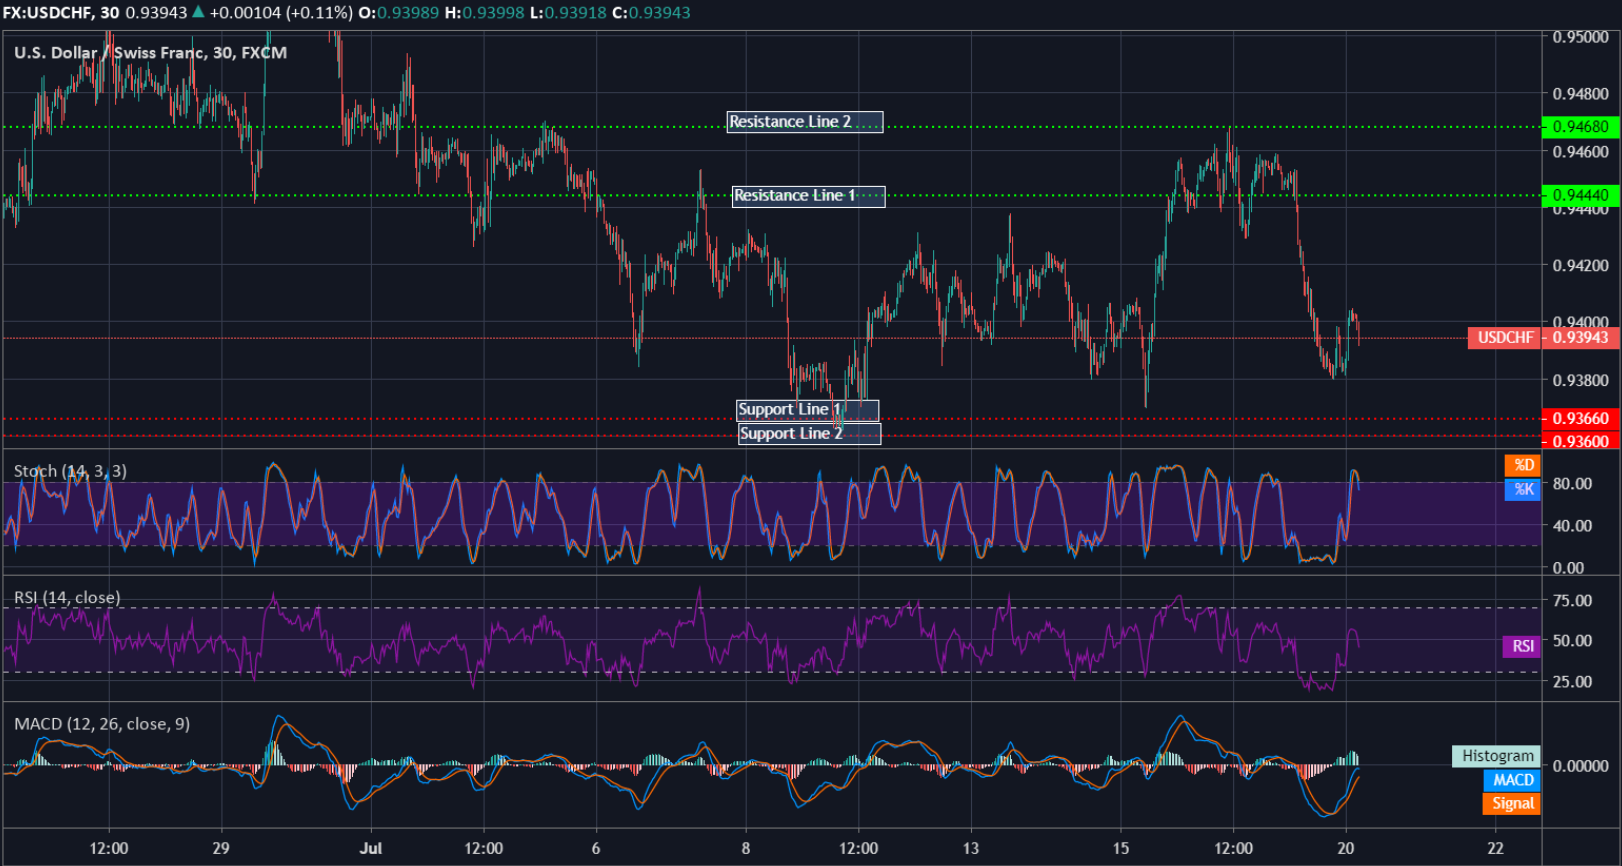Click the Jul date on time axis
The height and width of the screenshot is (866, 1622).
[371, 848]
